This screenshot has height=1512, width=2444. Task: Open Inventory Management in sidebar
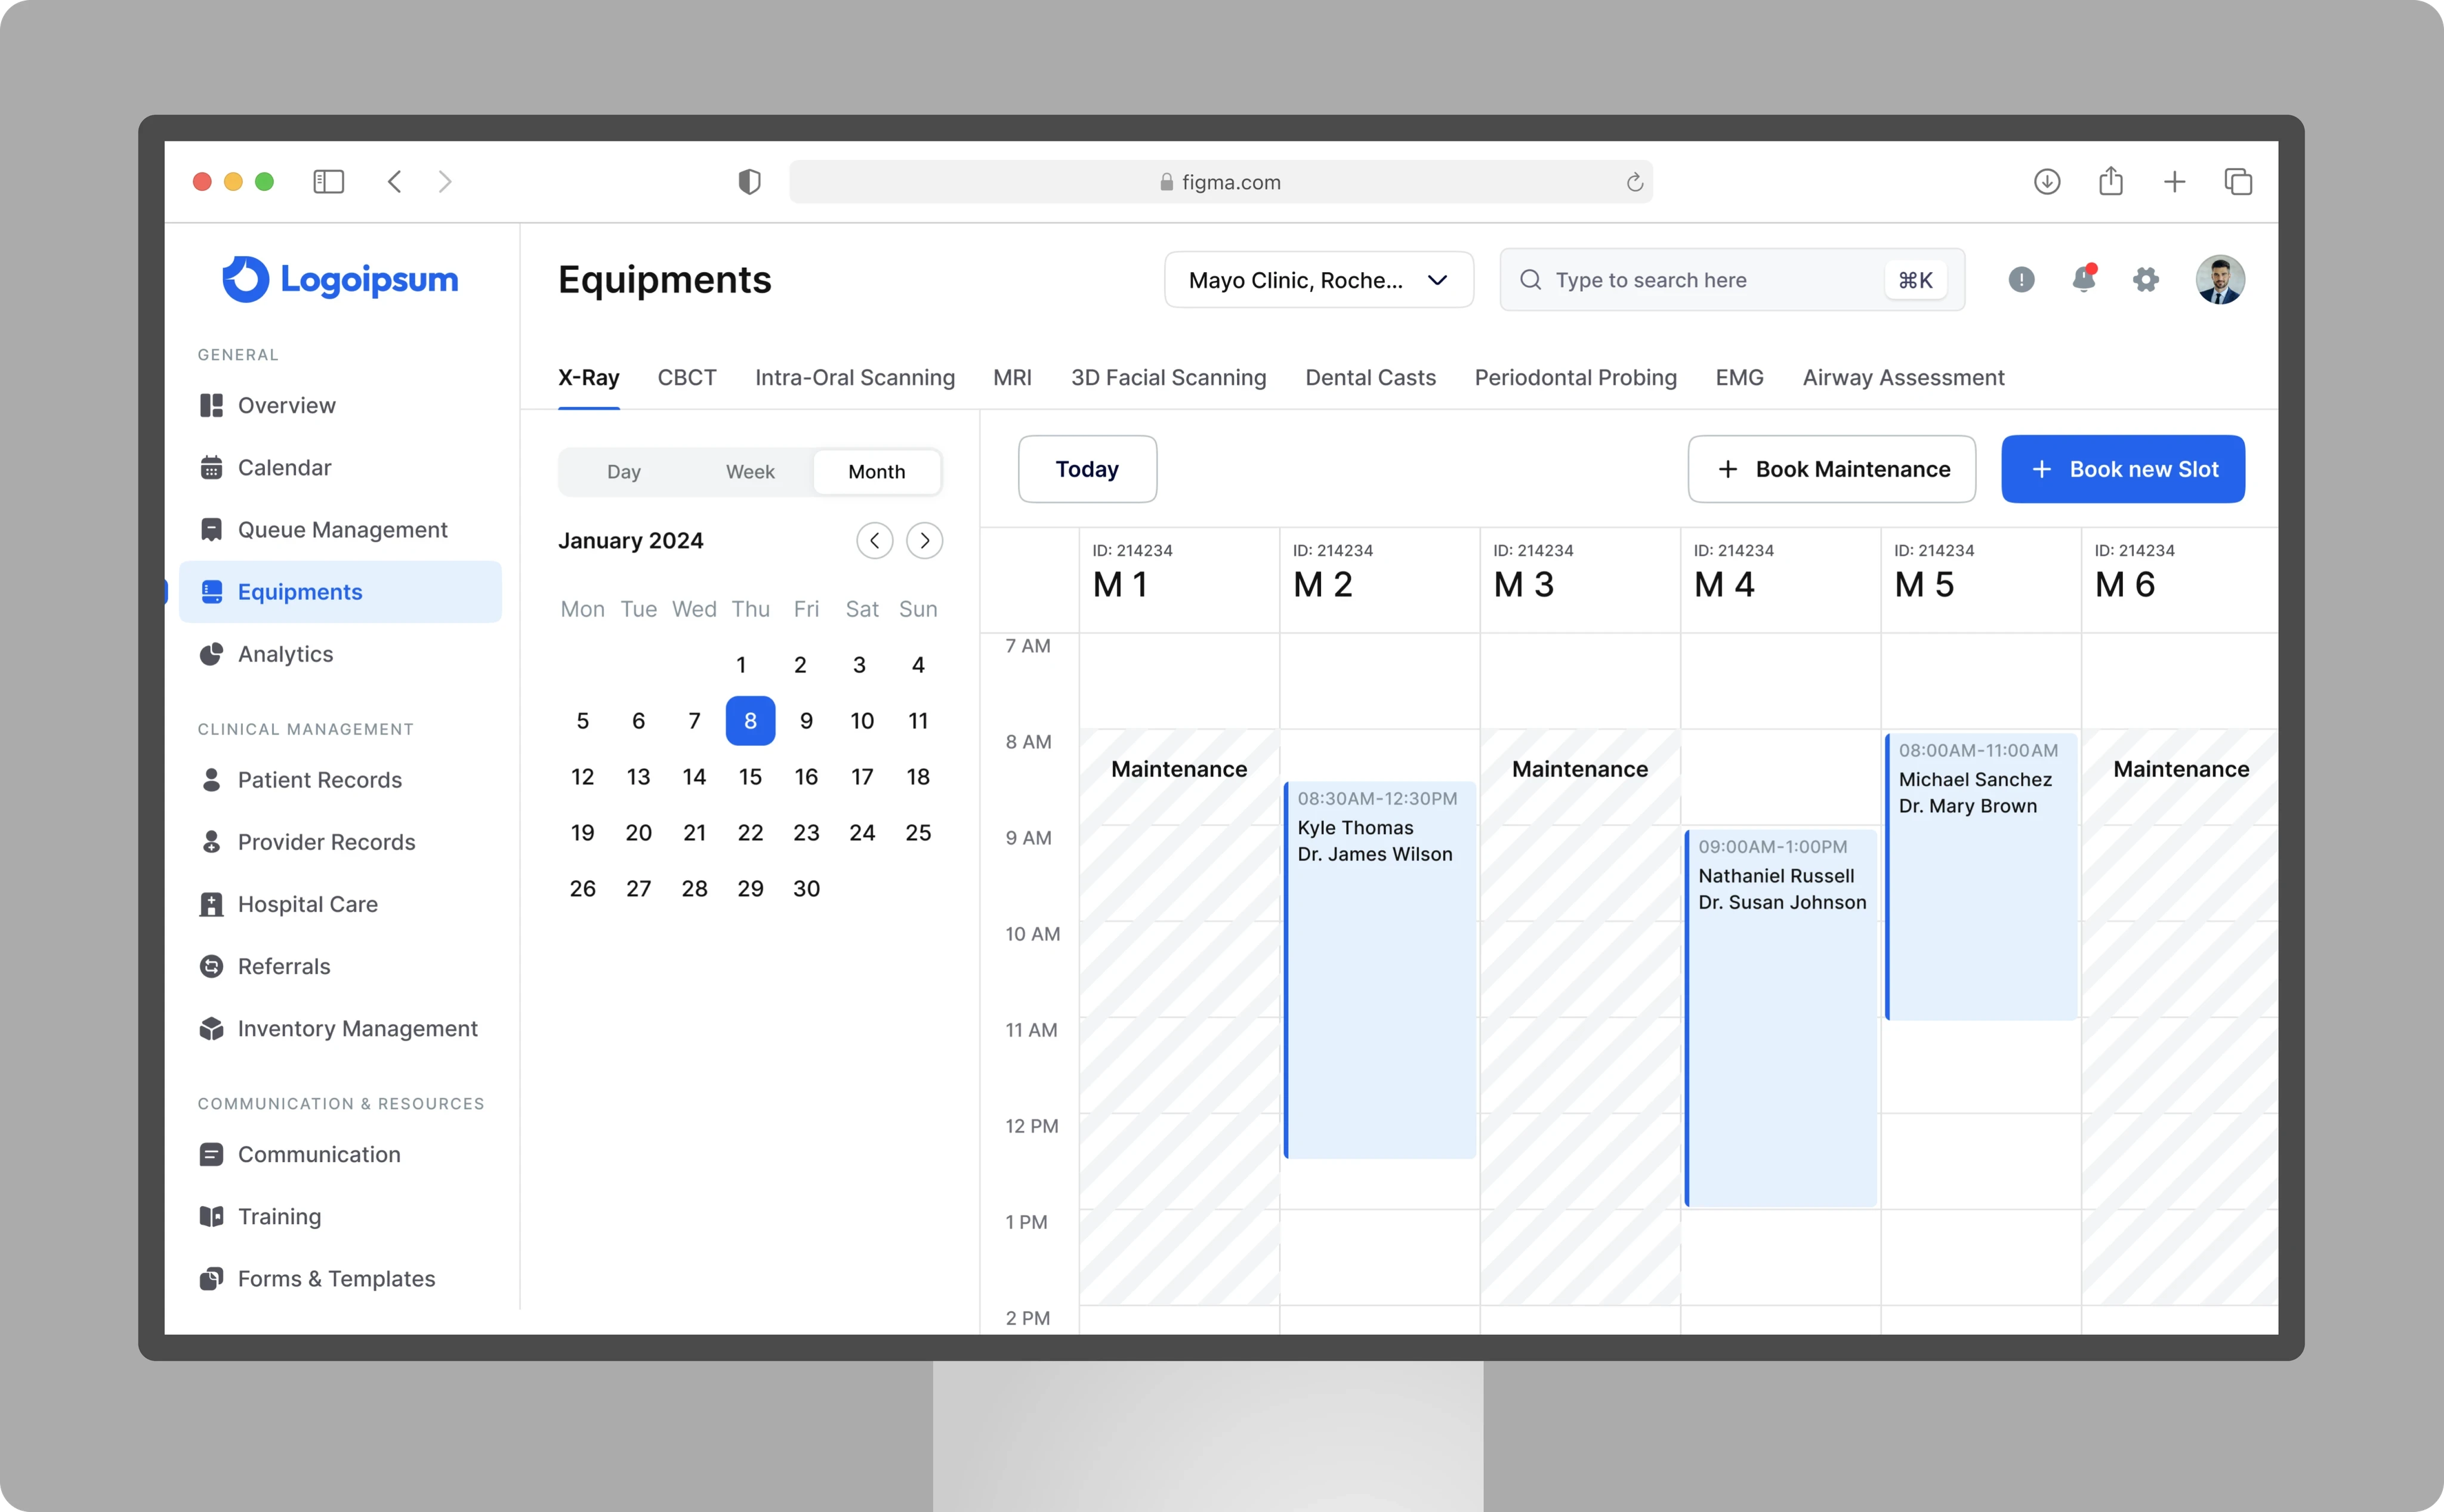pyautogui.click(x=357, y=1028)
